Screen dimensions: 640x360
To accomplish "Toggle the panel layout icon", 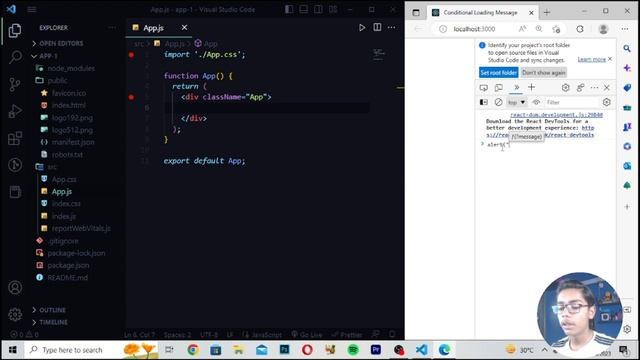I will (x=304, y=9).
